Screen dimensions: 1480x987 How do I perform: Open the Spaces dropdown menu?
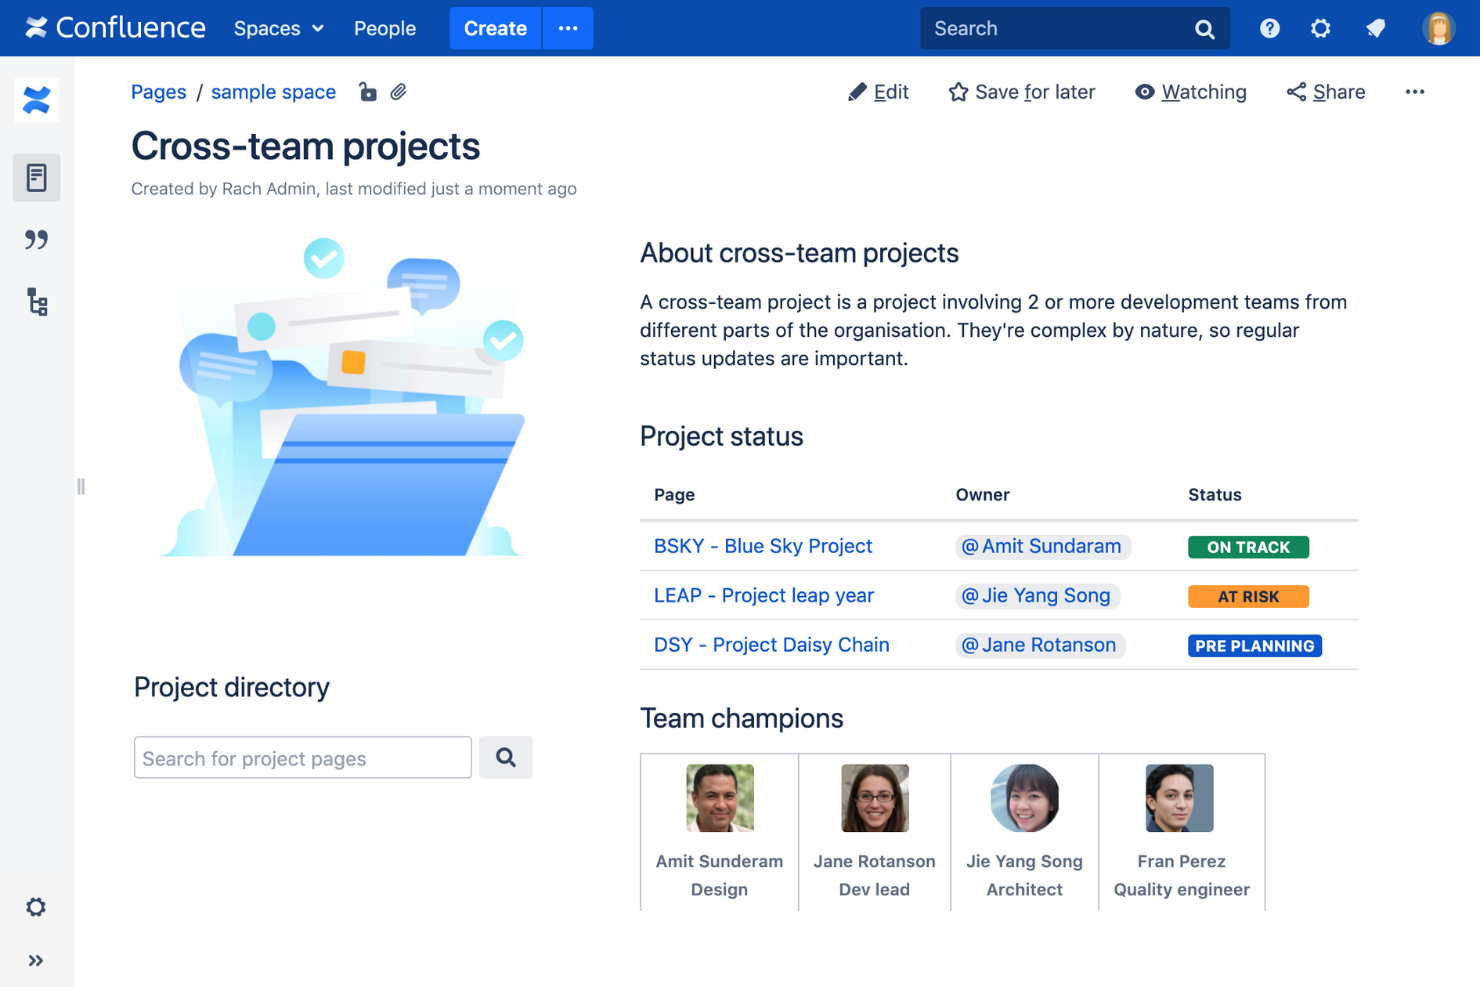pyautogui.click(x=277, y=28)
